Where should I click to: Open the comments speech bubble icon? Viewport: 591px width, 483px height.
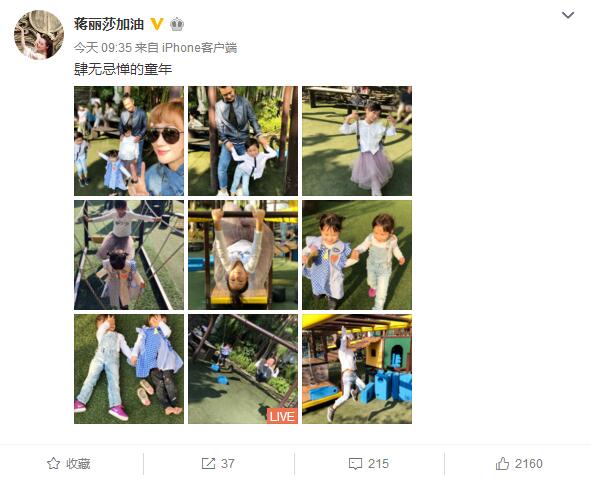pyautogui.click(x=355, y=464)
